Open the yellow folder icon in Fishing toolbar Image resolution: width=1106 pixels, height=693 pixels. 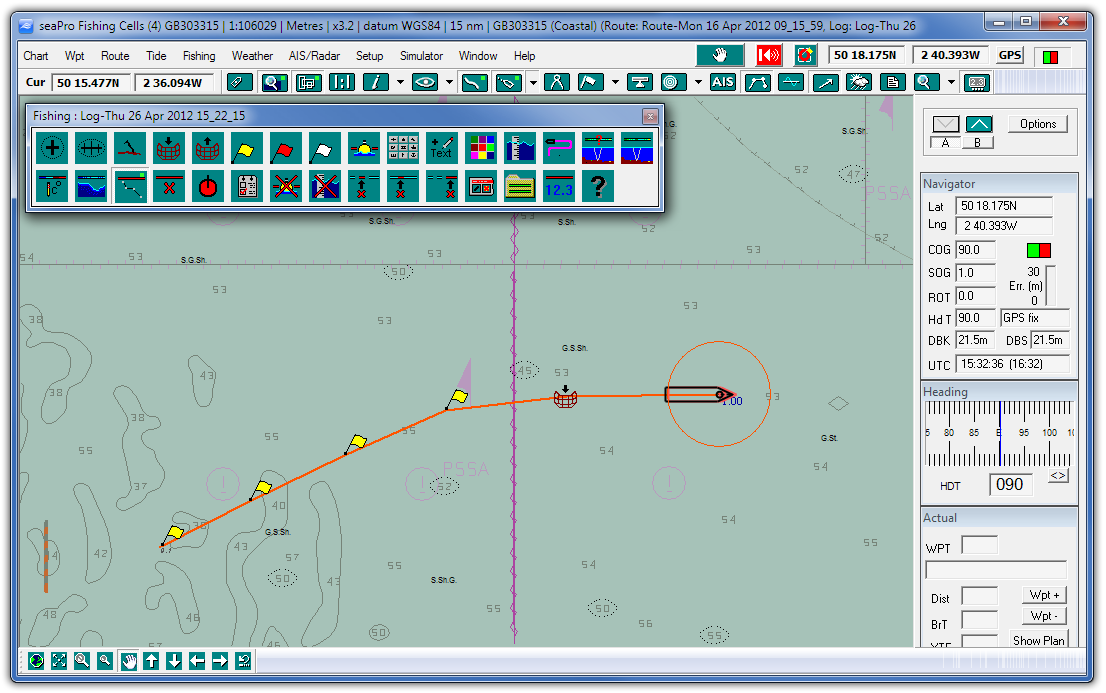coord(520,187)
